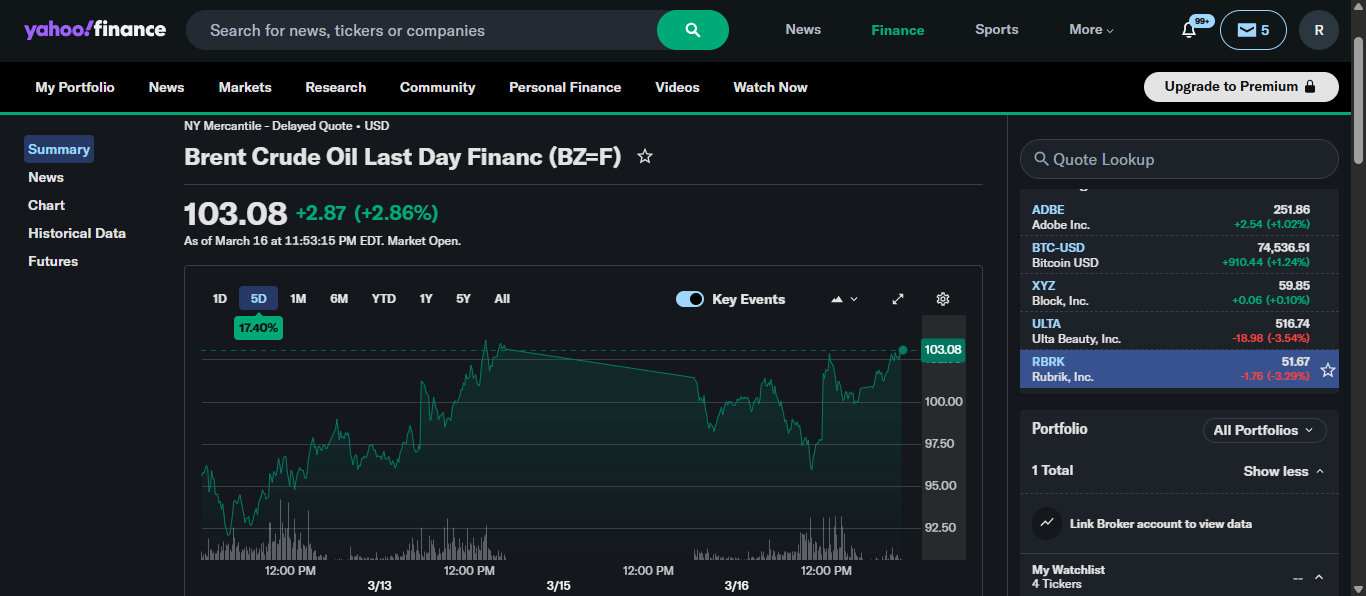Open Watch Now

[x=770, y=87]
